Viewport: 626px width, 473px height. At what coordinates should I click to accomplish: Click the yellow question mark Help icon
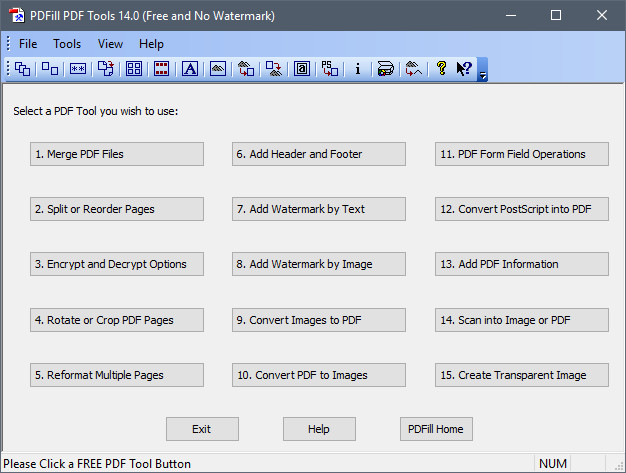click(x=442, y=69)
